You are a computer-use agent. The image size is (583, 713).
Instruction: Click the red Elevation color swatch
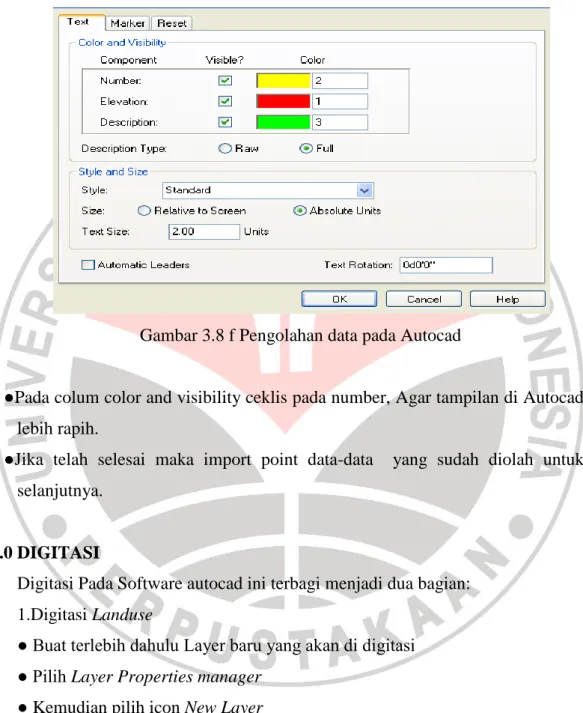click(283, 101)
